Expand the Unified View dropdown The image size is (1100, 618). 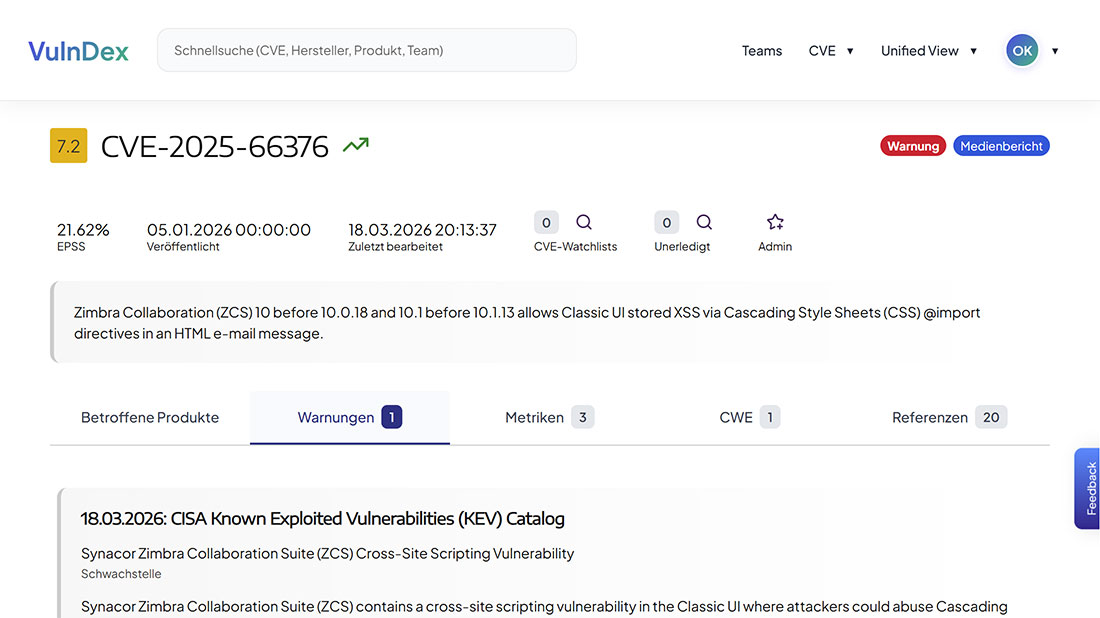(929, 51)
